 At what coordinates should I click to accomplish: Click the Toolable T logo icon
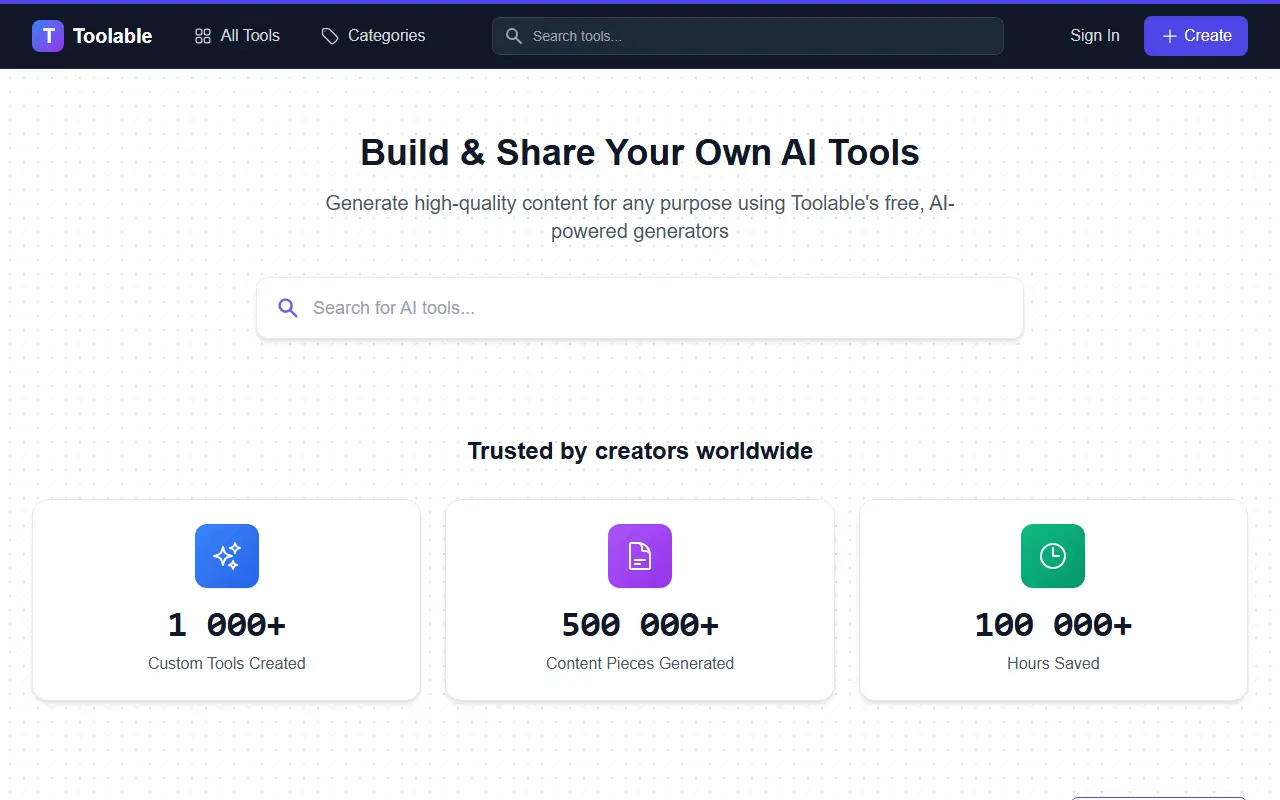pos(48,36)
